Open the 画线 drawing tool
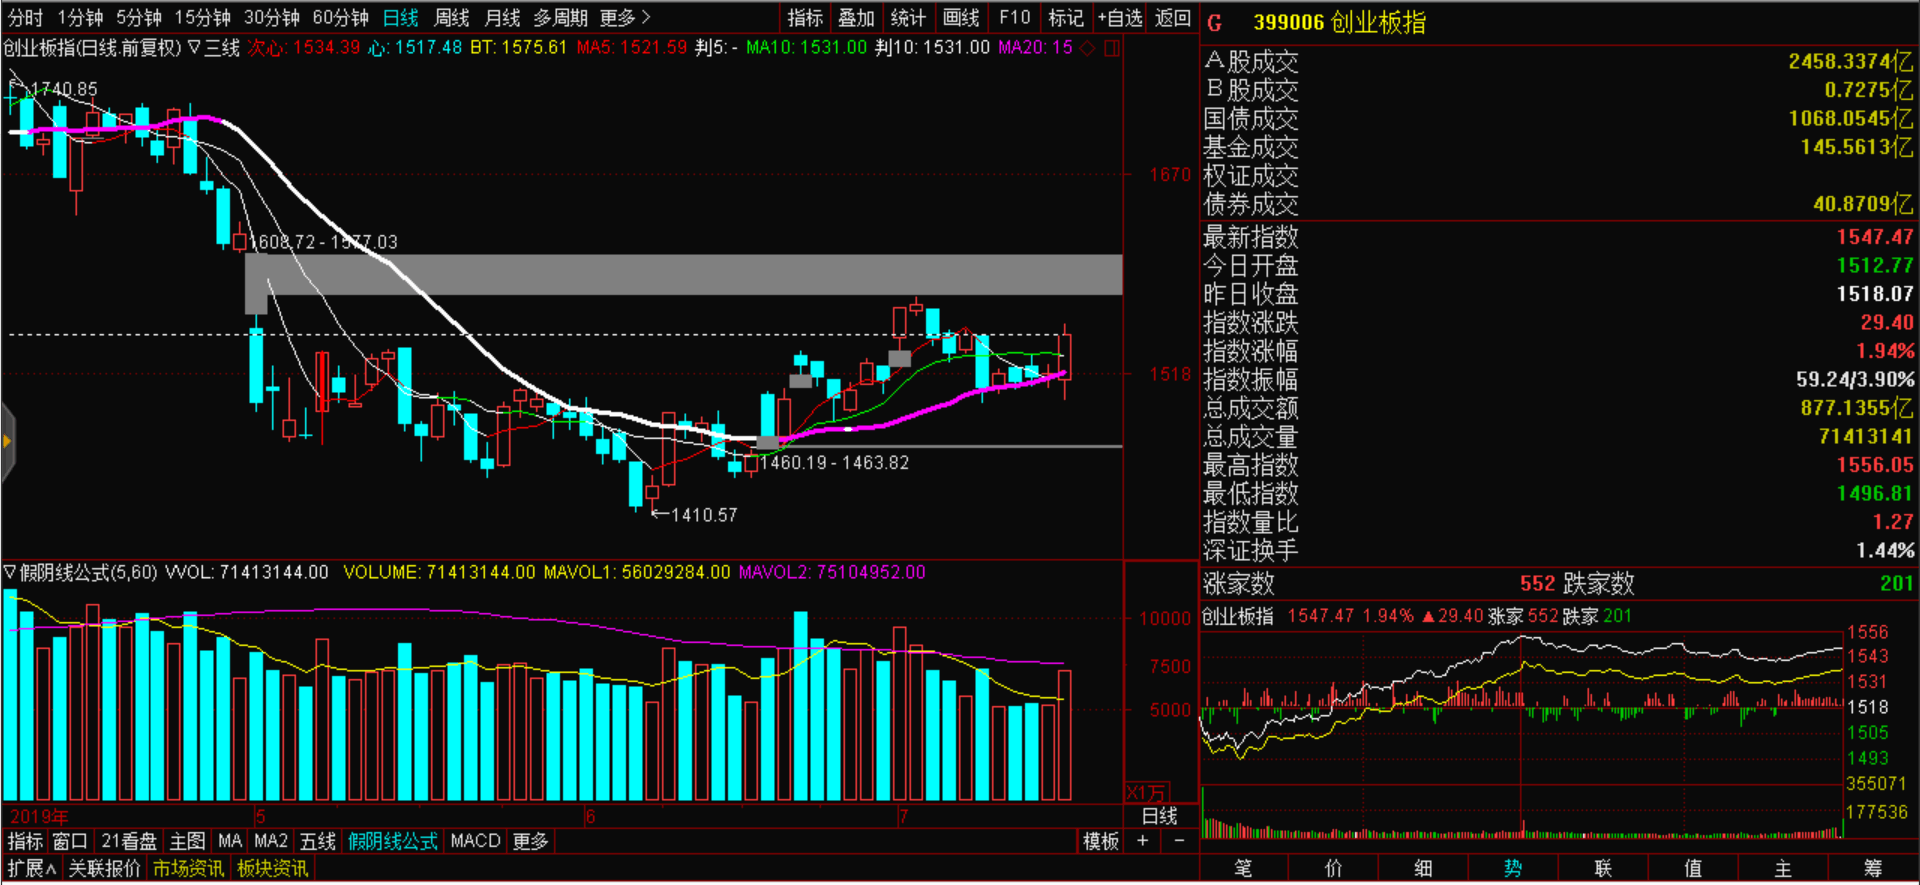Image resolution: width=1920 pixels, height=885 pixels. [961, 18]
